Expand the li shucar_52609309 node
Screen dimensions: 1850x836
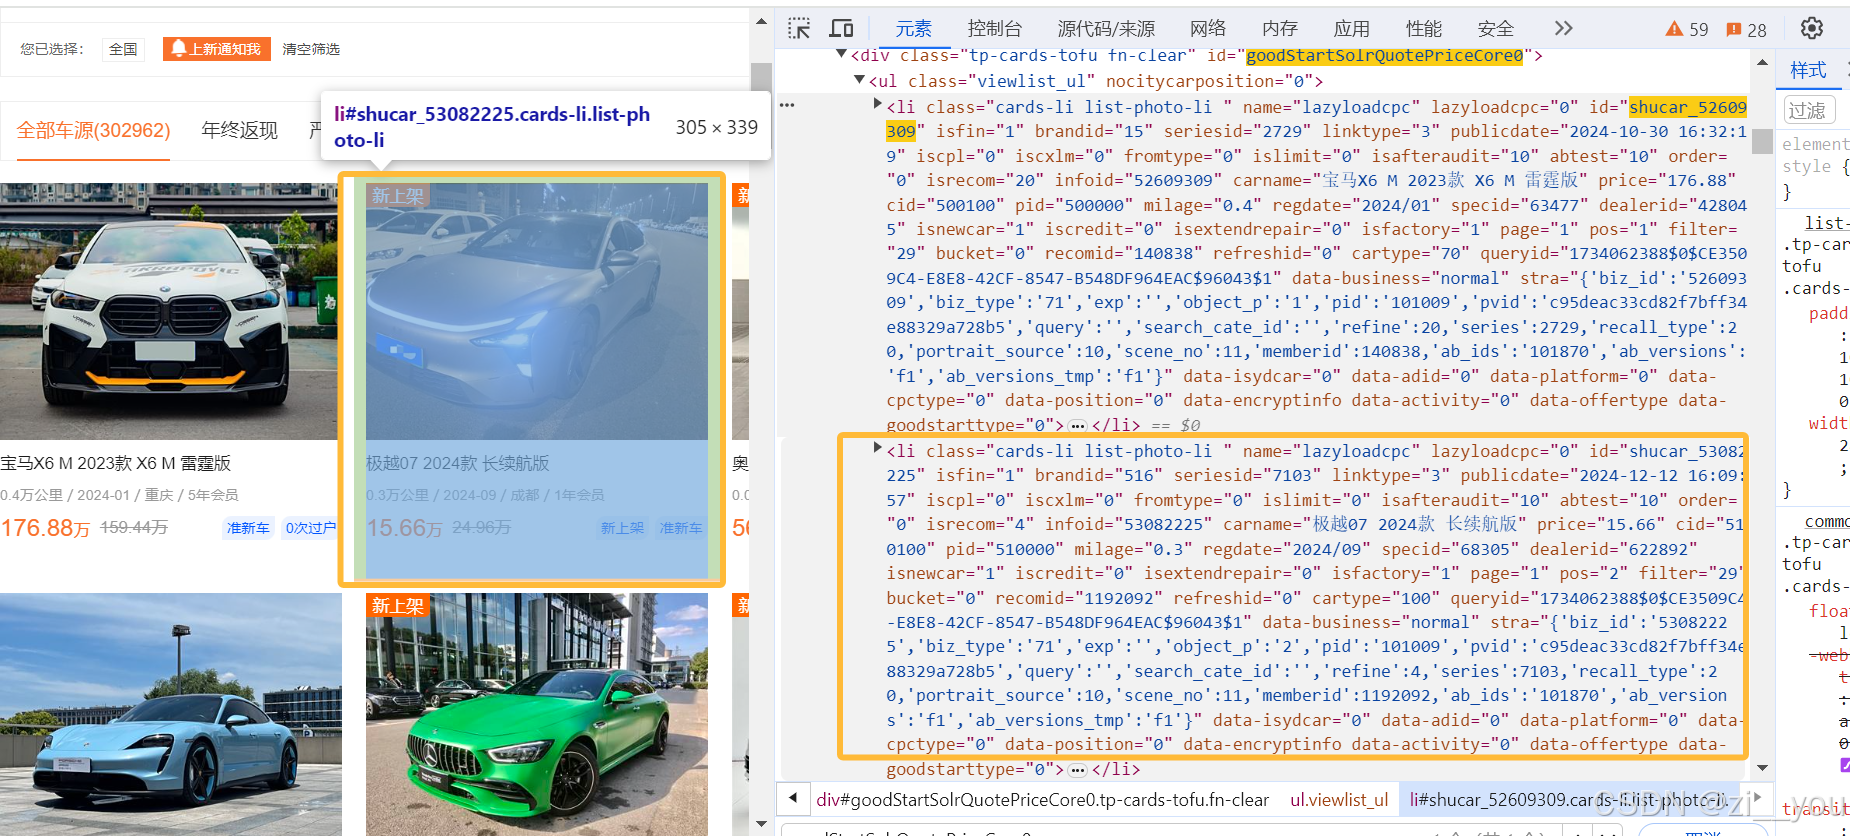tap(878, 104)
